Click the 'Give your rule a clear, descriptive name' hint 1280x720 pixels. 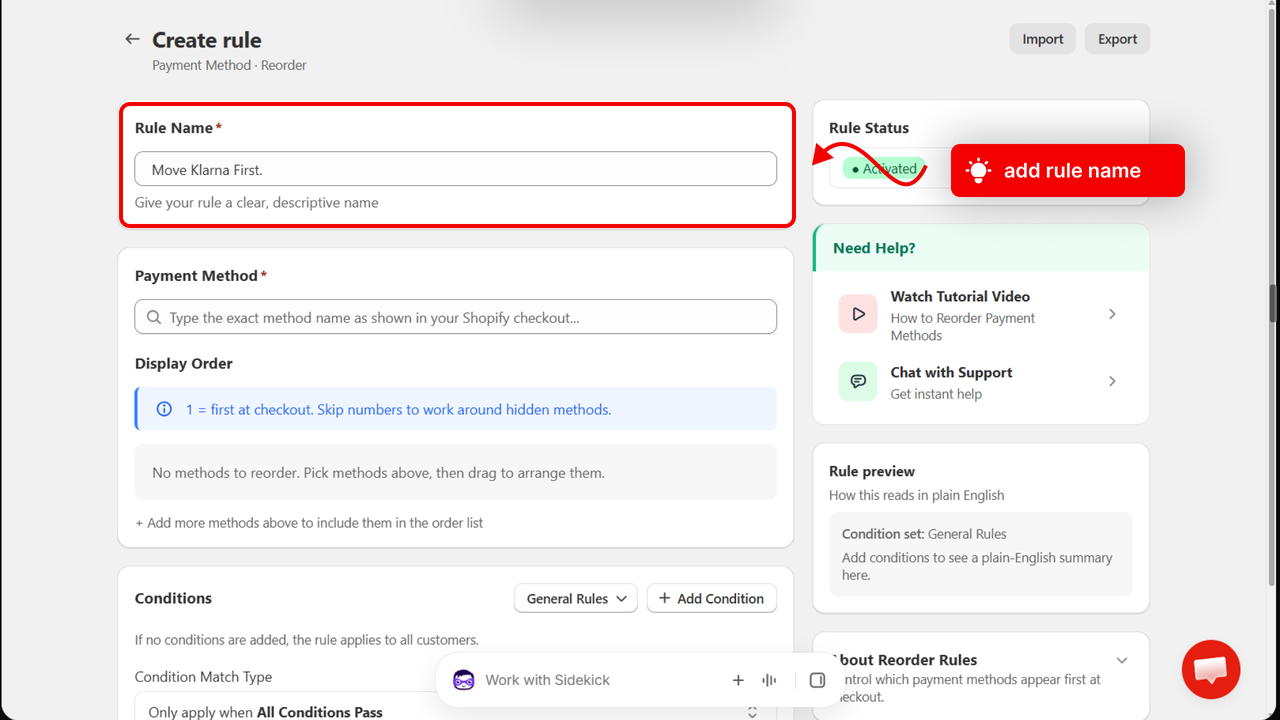click(x=257, y=202)
